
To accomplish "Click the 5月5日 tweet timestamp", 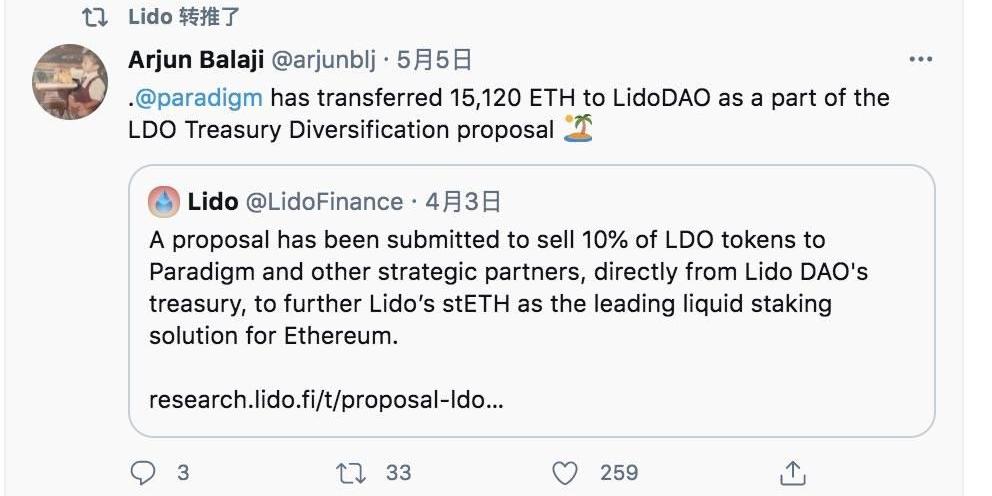I will [x=434, y=60].
